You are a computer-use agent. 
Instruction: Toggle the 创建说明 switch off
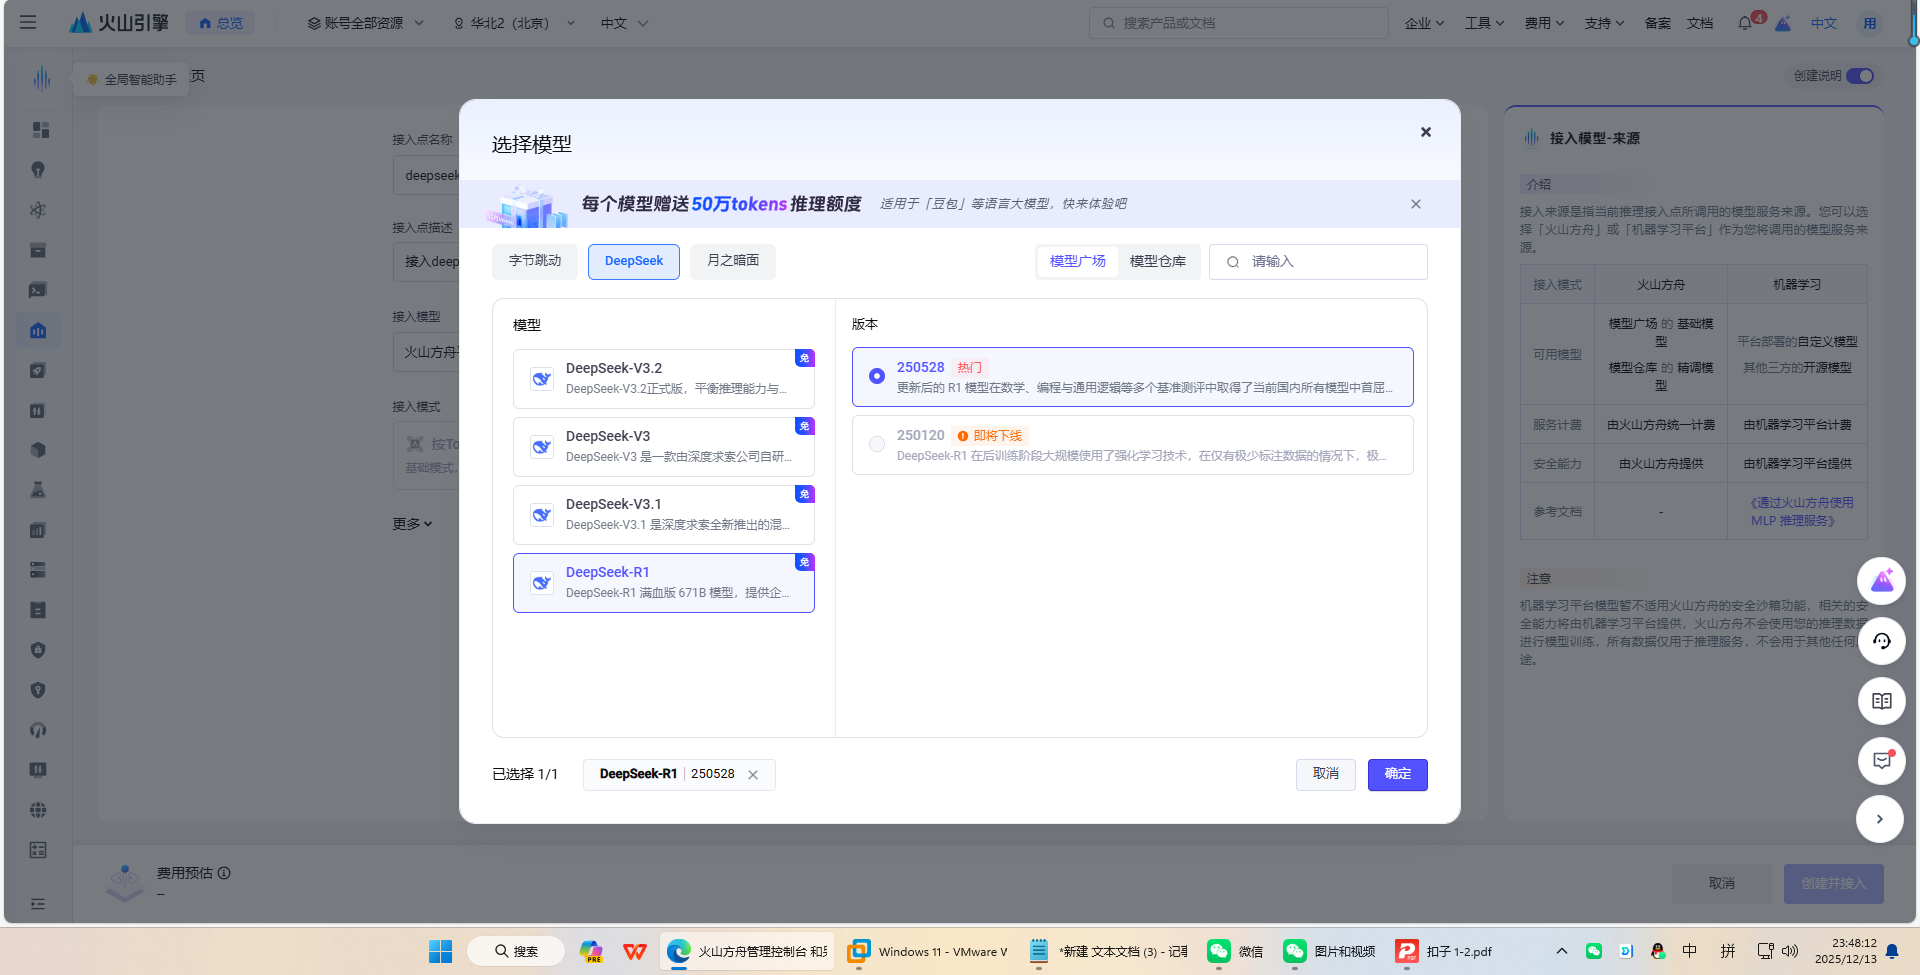pyautogui.click(x=1859, y=75)
